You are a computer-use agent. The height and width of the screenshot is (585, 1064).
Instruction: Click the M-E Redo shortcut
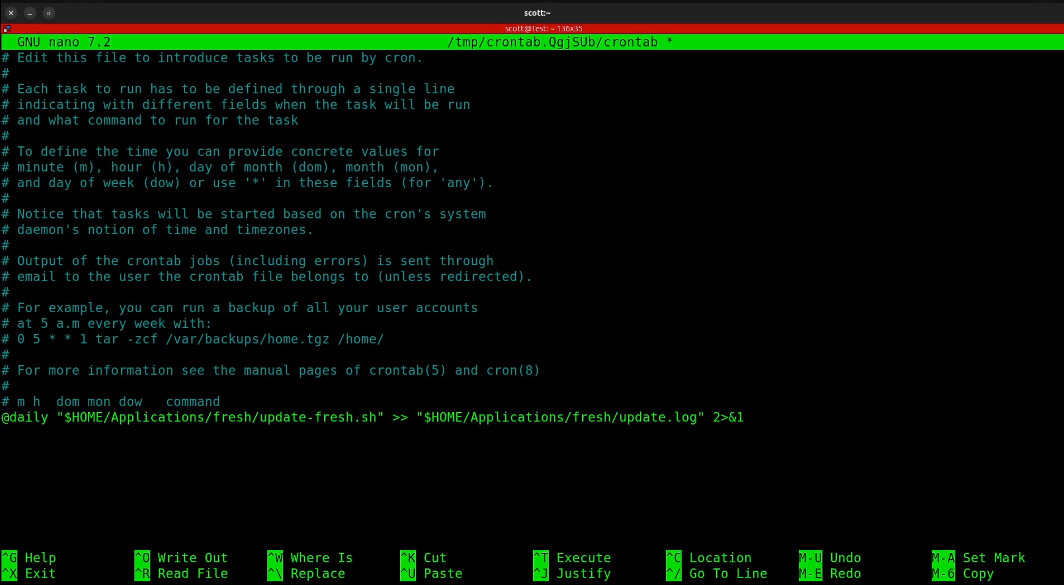(830, 574)
